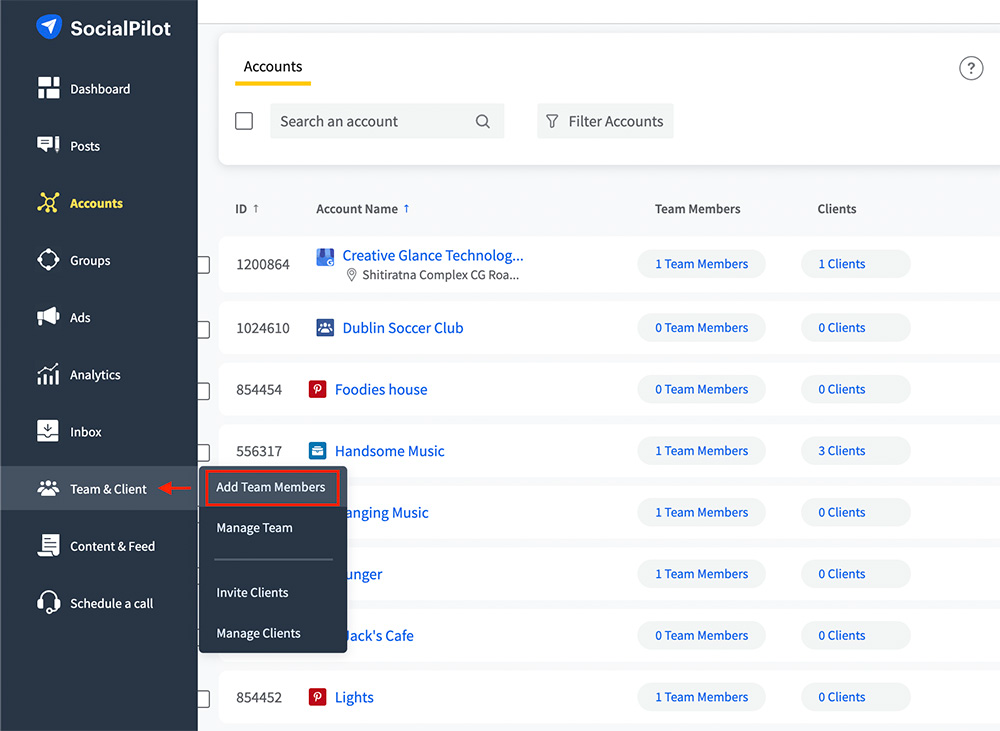Open the Posts section icon

(x=48, y=145)
